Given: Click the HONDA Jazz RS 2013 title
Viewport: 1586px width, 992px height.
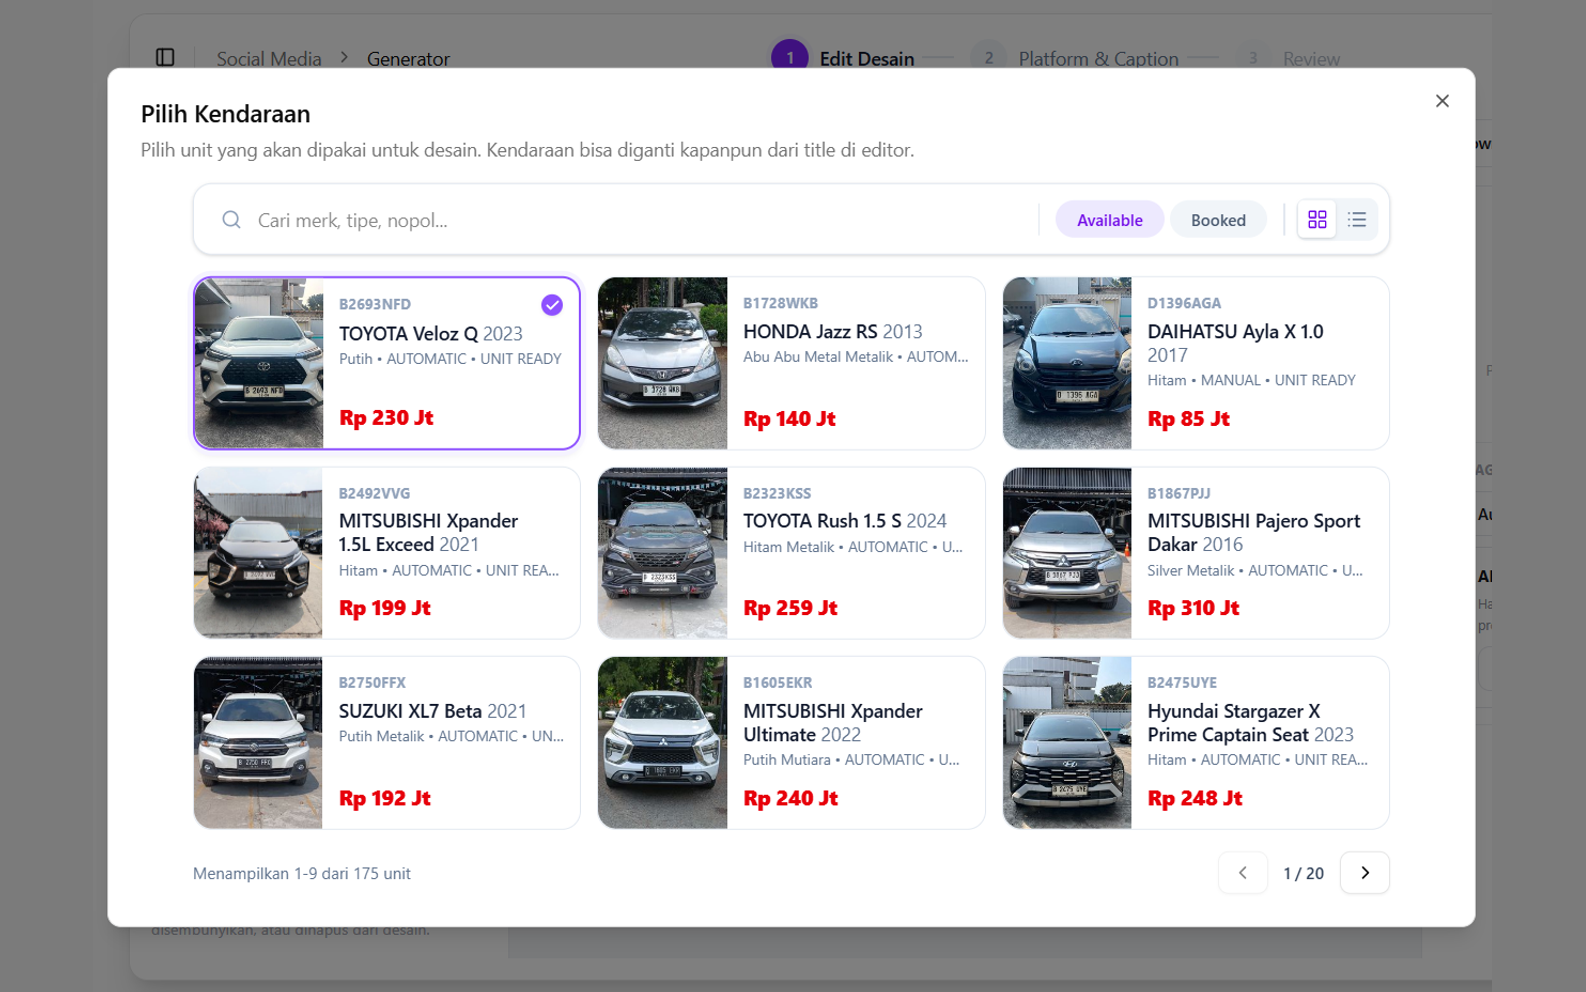Looking at the screenshot, I should pos(832,332).
